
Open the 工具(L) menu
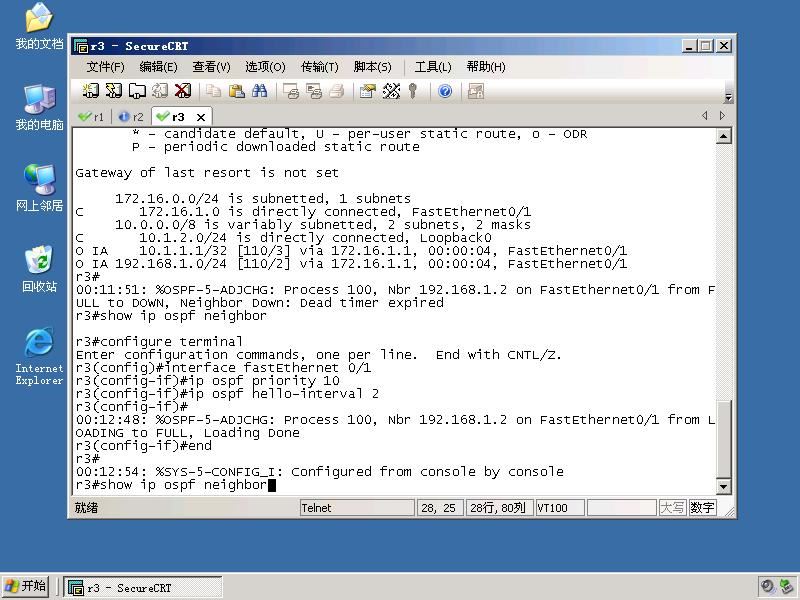(x=433, y=67)
